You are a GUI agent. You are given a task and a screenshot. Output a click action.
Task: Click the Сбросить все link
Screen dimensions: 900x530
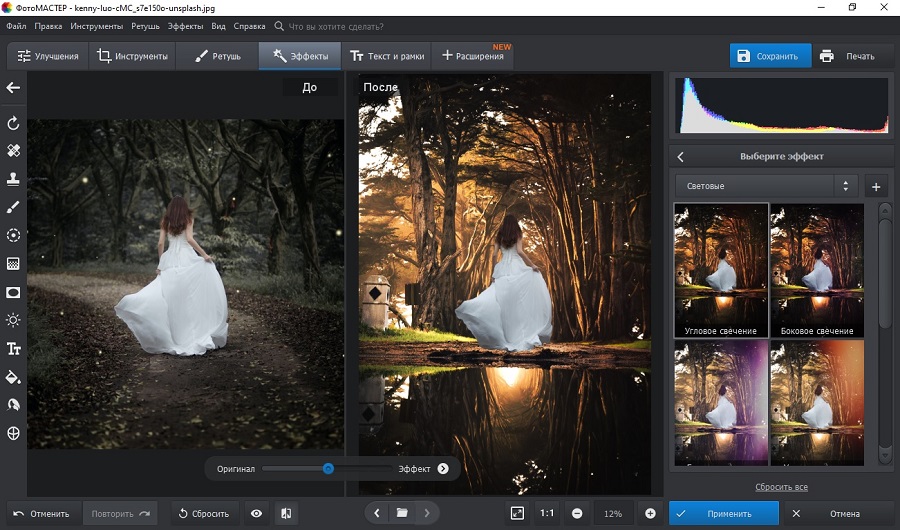pos(781,487)
